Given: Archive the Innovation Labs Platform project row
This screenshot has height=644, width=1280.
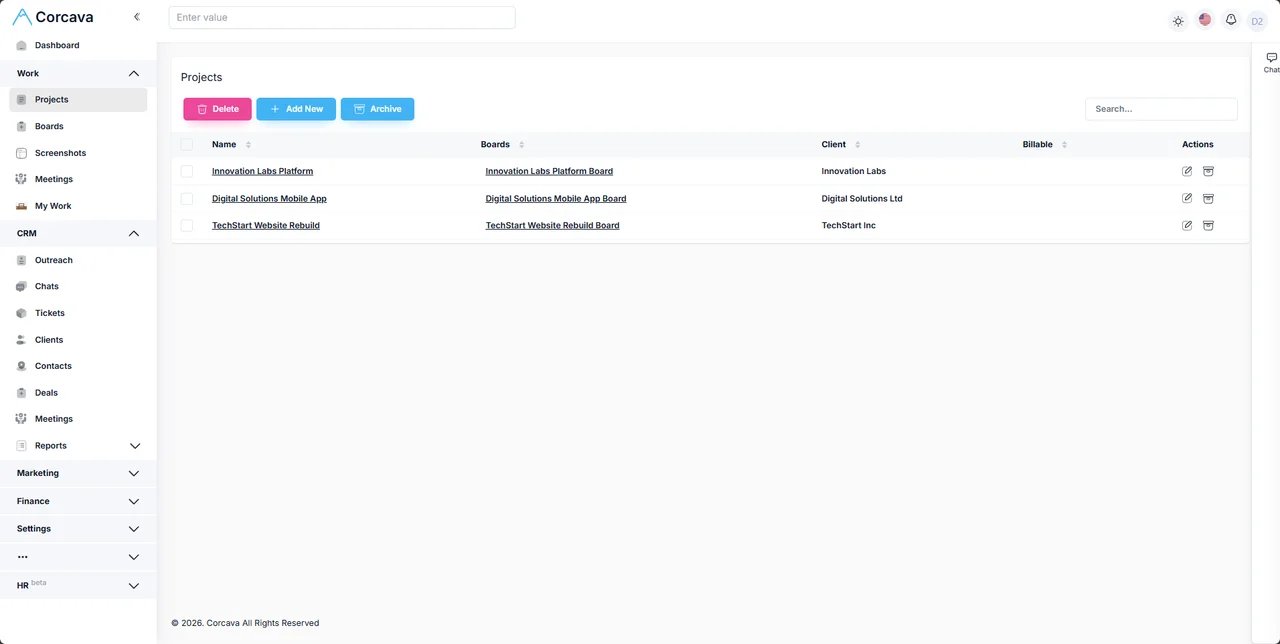Looking at the screenshot, I should click(1208, 171).
